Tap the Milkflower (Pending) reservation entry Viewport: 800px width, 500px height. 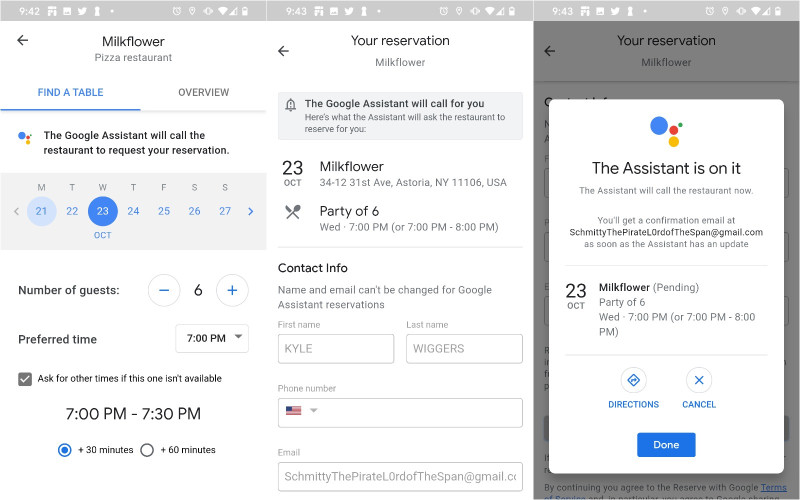click(666, 309)
